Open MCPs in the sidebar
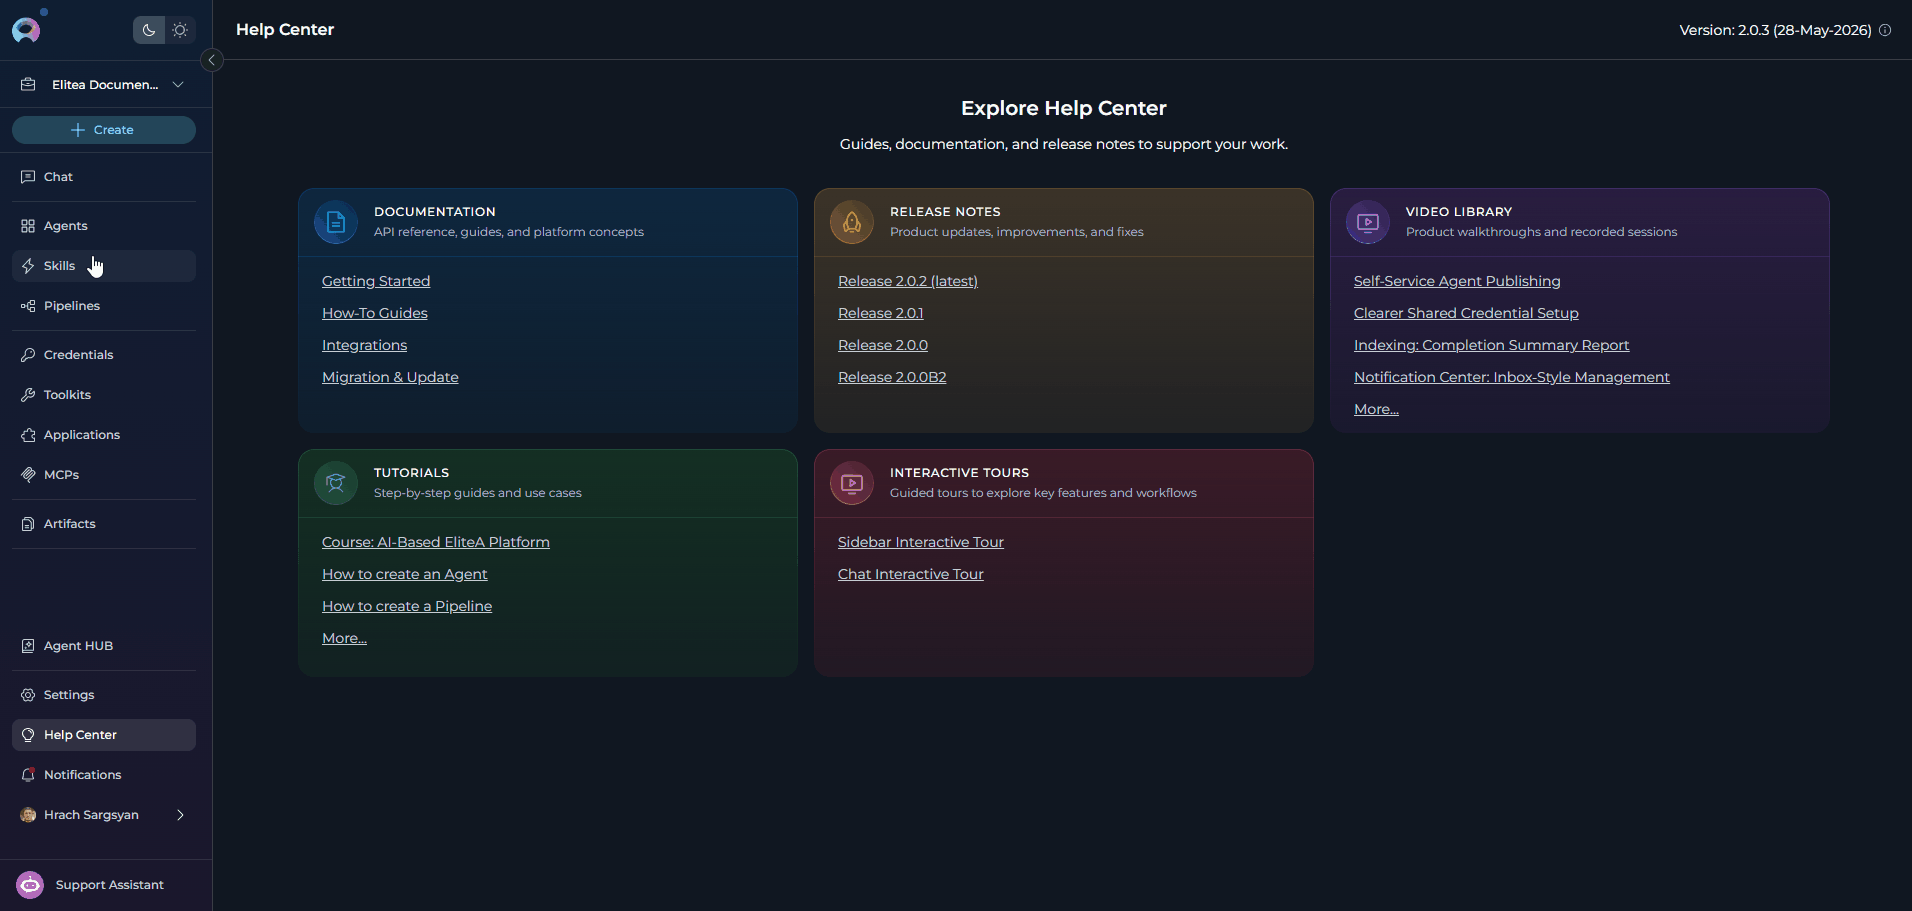 (104, 475)
